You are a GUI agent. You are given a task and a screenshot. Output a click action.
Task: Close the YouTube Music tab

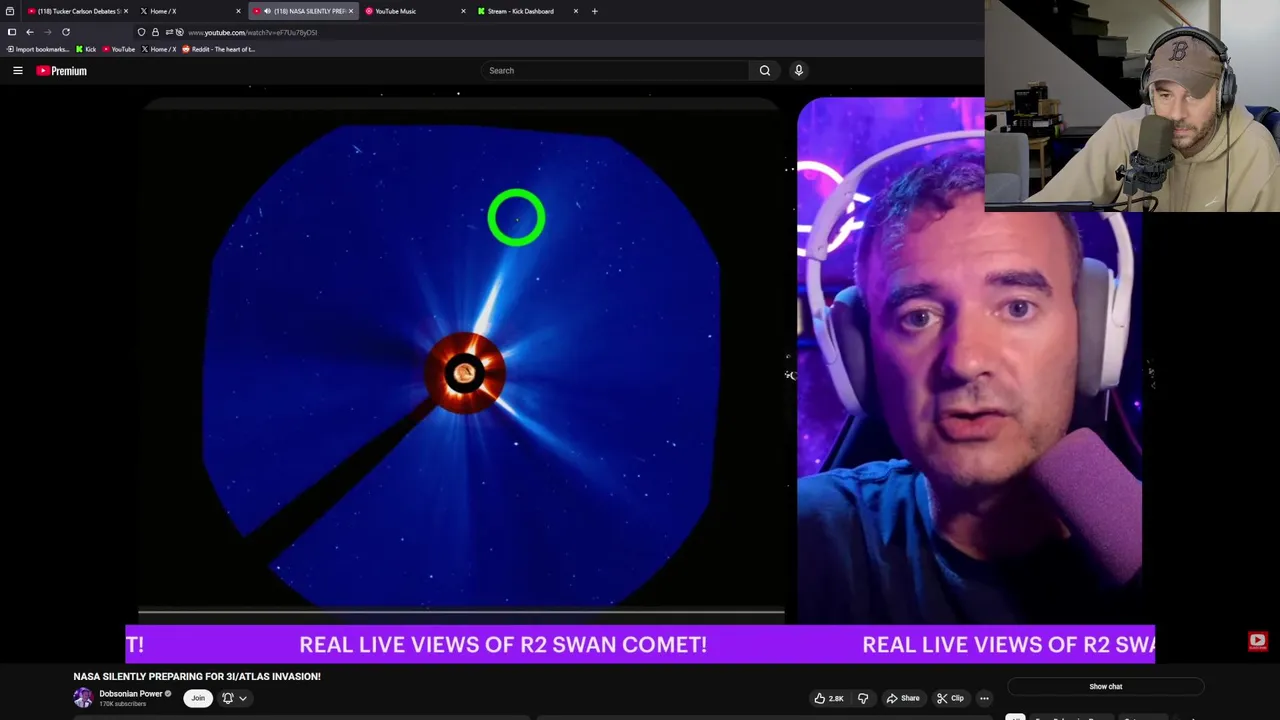(x=463, y=11)
